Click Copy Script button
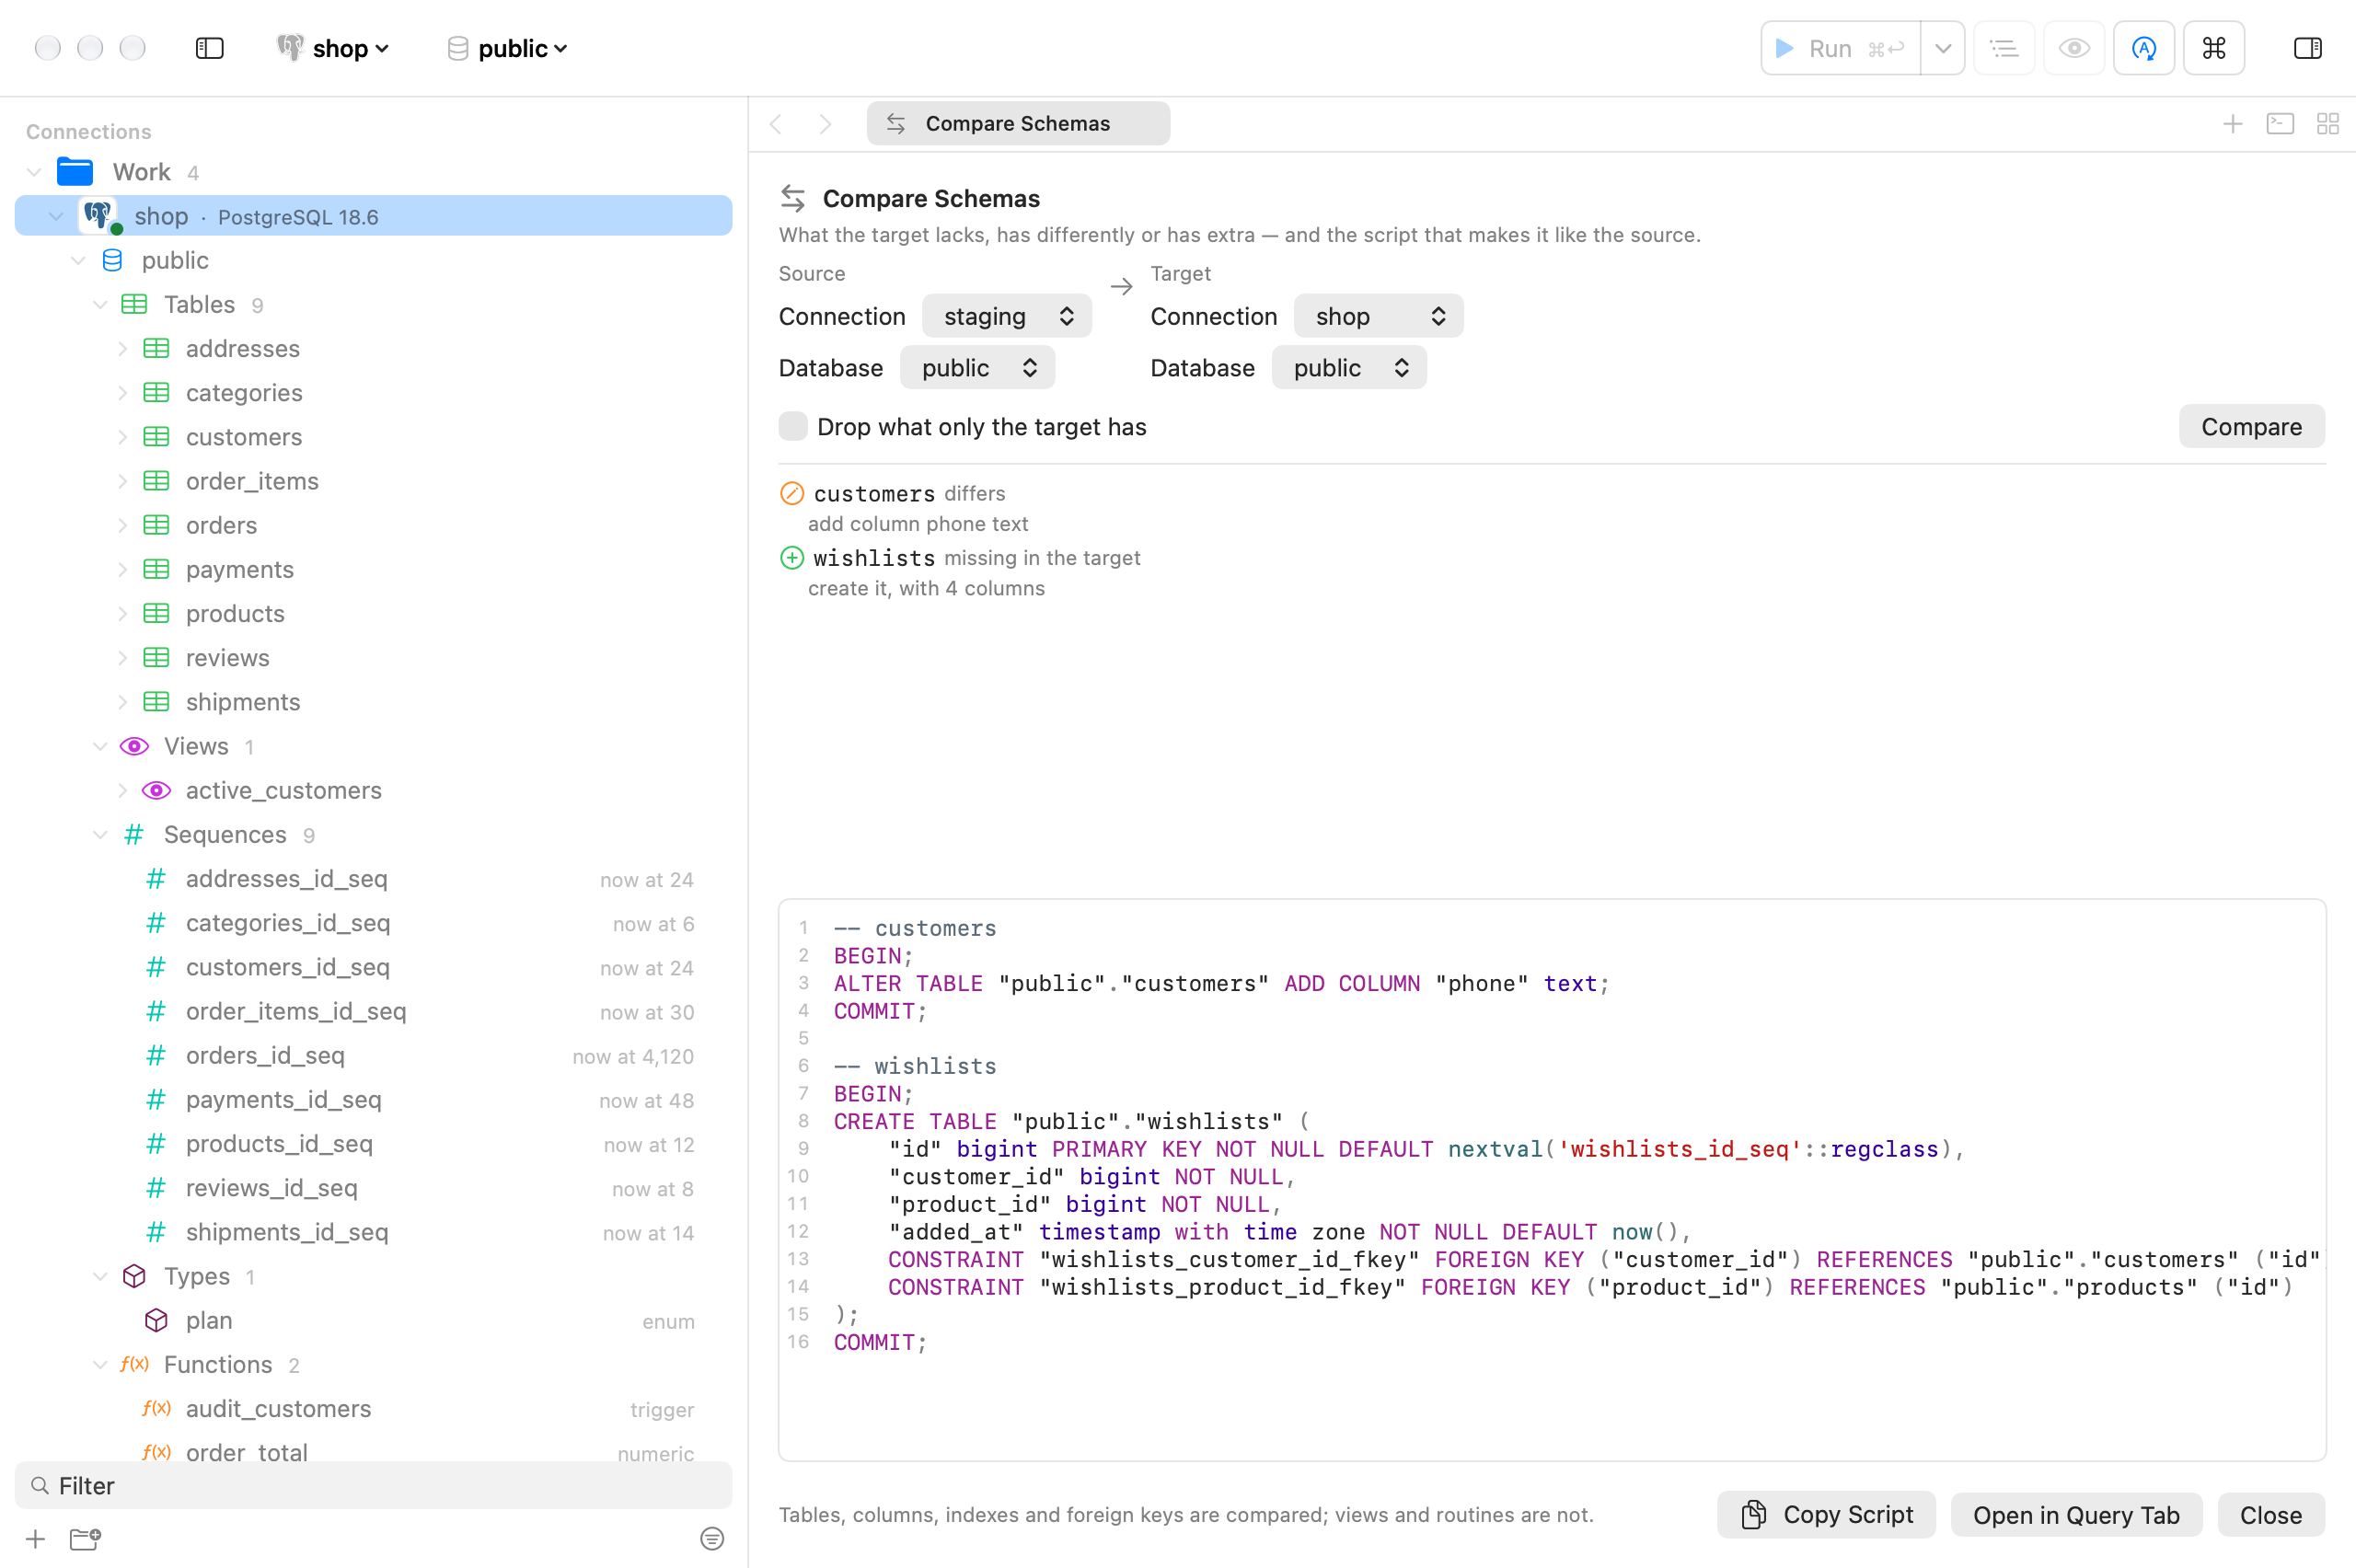 (x=1826, y=1514)
